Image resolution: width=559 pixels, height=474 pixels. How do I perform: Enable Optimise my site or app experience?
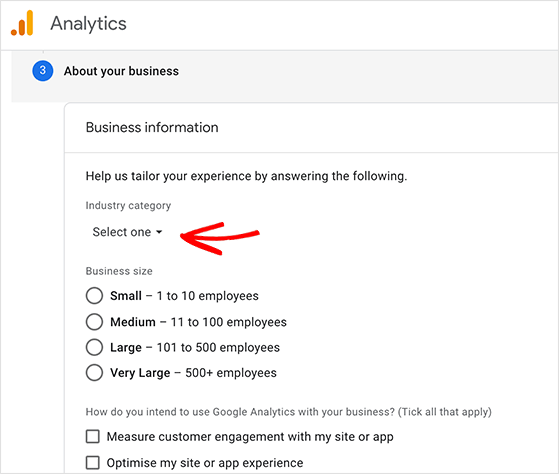(93, 463)
